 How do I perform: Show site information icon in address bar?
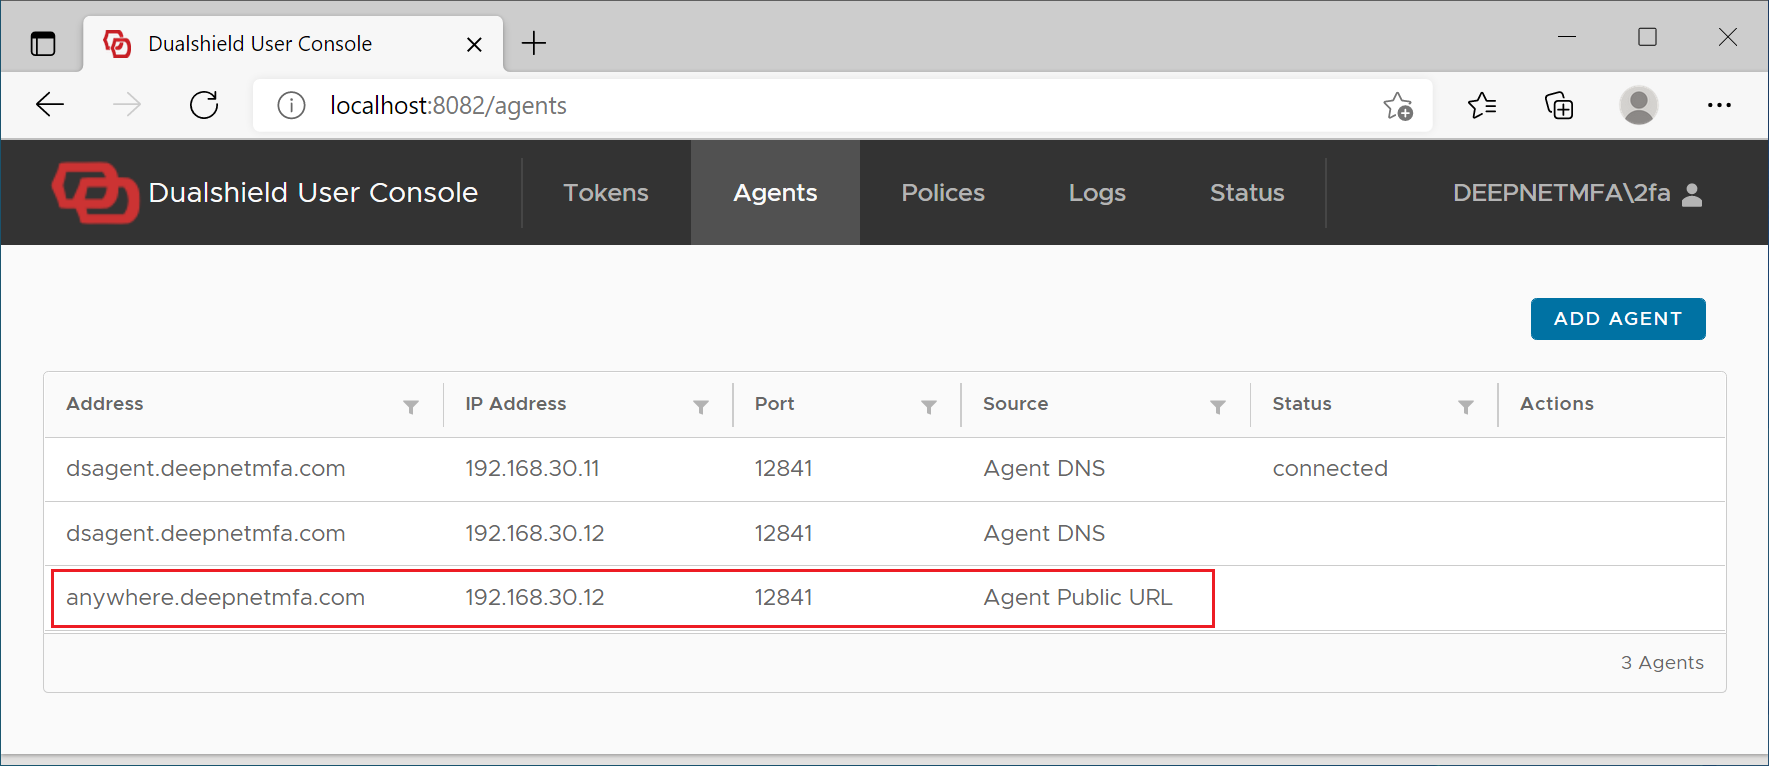291,105
